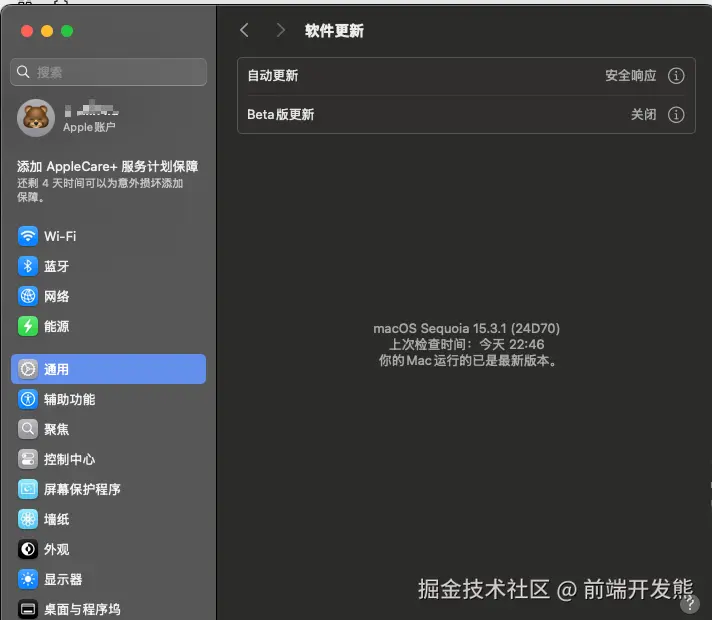Click the sun icon for 显示器

click(28, 579)
